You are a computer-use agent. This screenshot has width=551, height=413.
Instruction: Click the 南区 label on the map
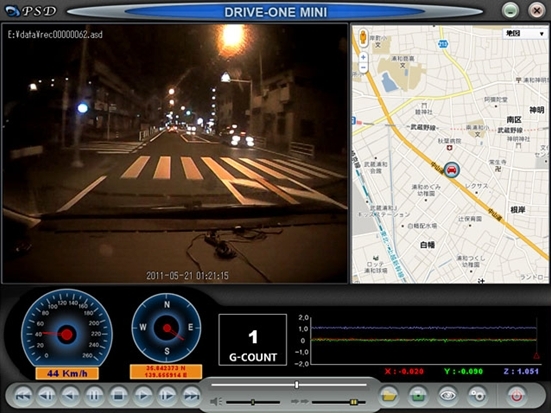514,120
